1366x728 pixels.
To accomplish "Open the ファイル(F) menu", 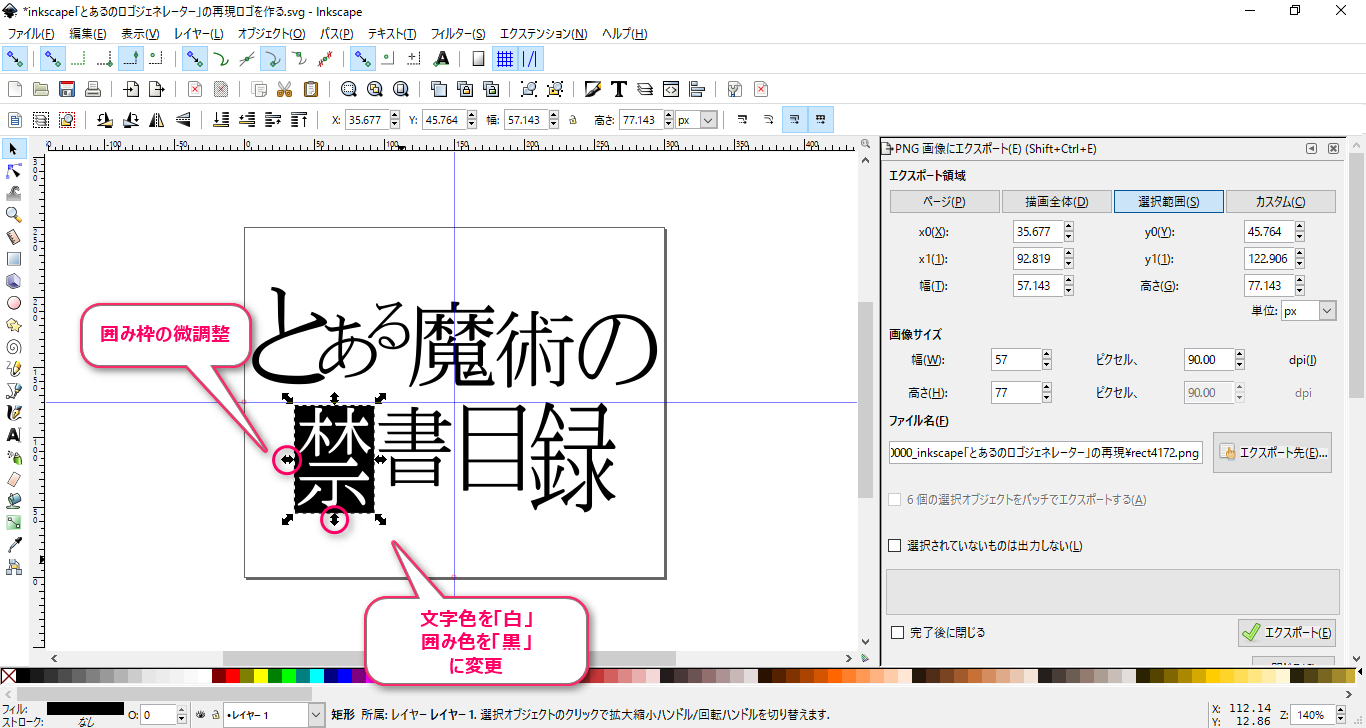I will 30,34.
